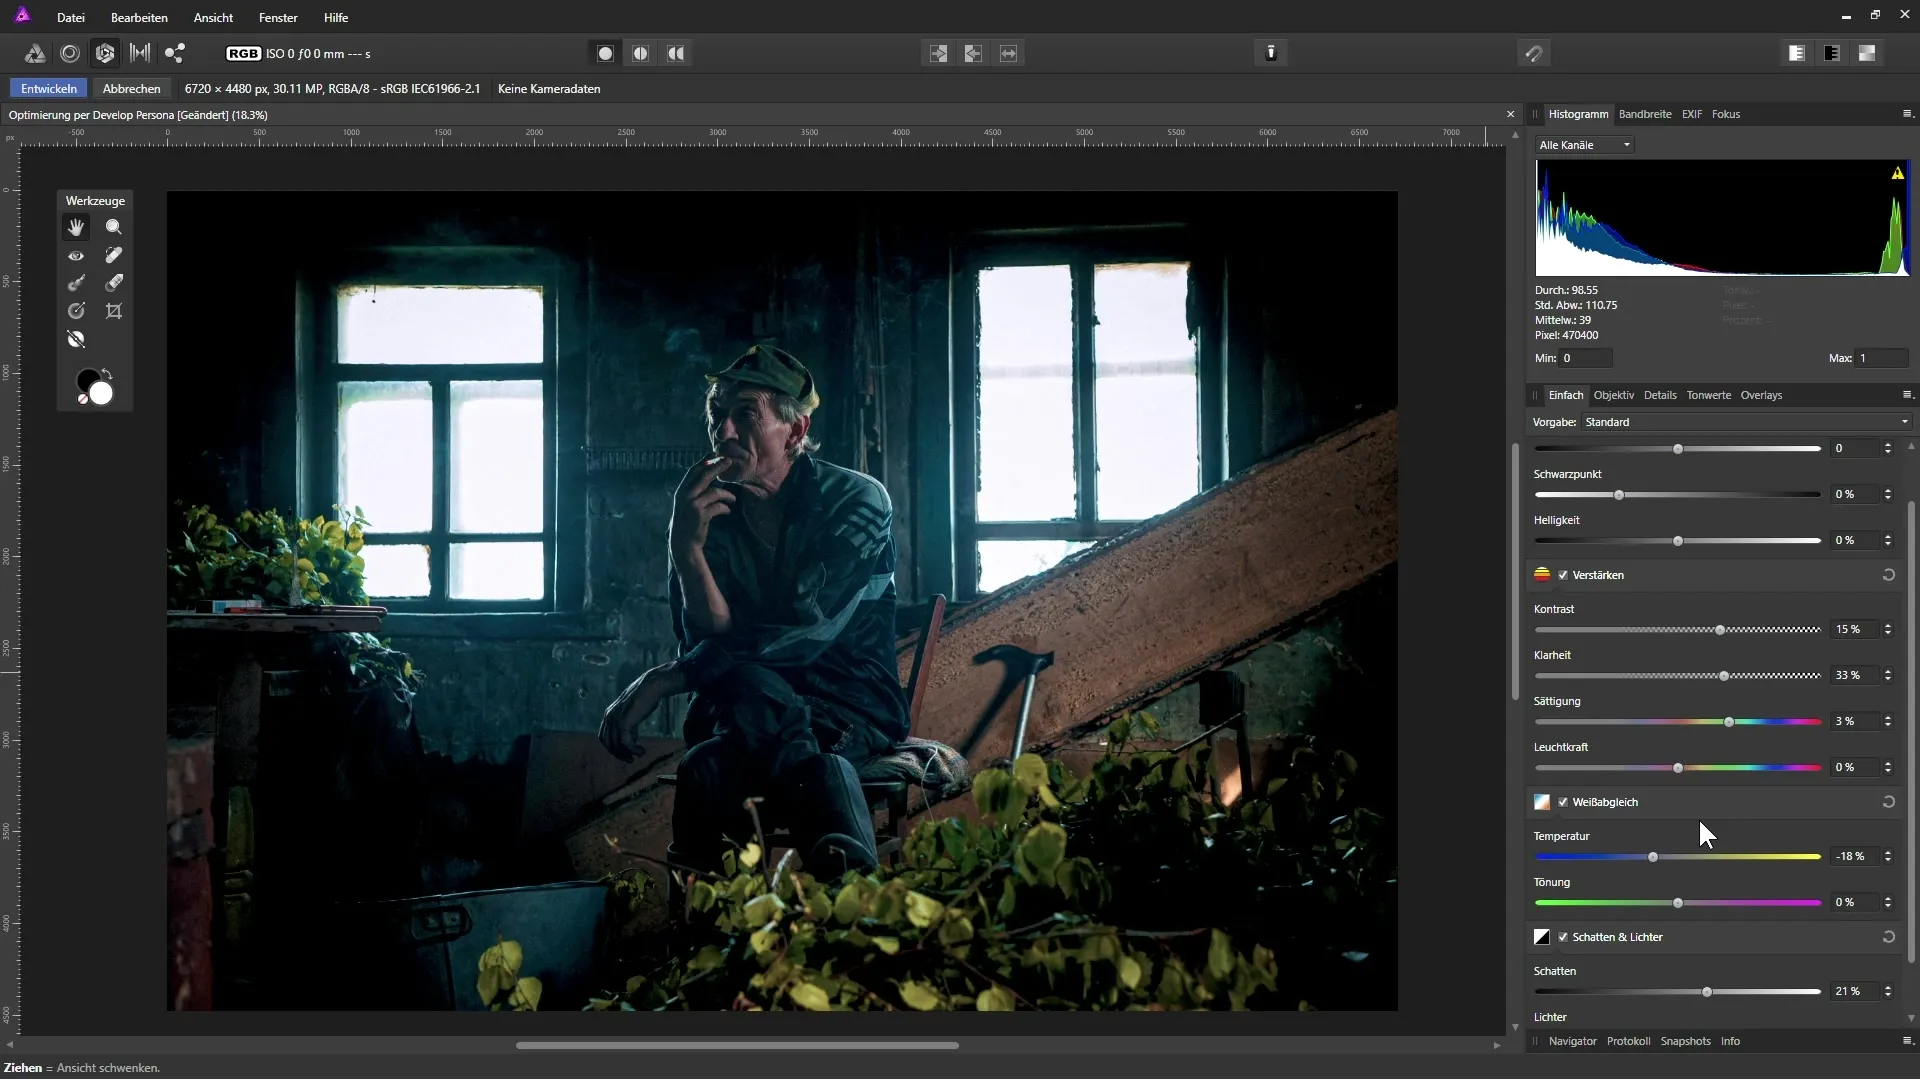Switch to the Tone Mapping Persona icon
Screen dimensions: 1920x1080
[x=140, y=54]
